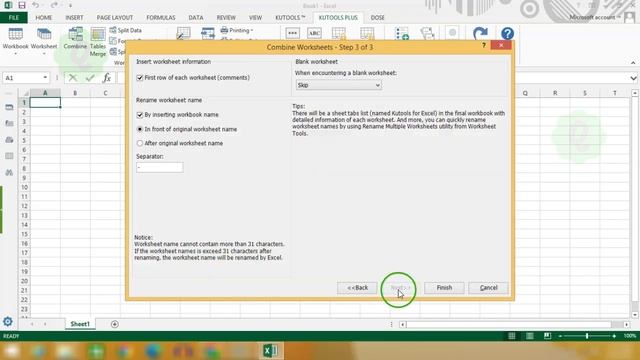Switch to the KUTOOLS tab
The width and height of the screenshot is (640, 360).
click(x=290, y=18)
